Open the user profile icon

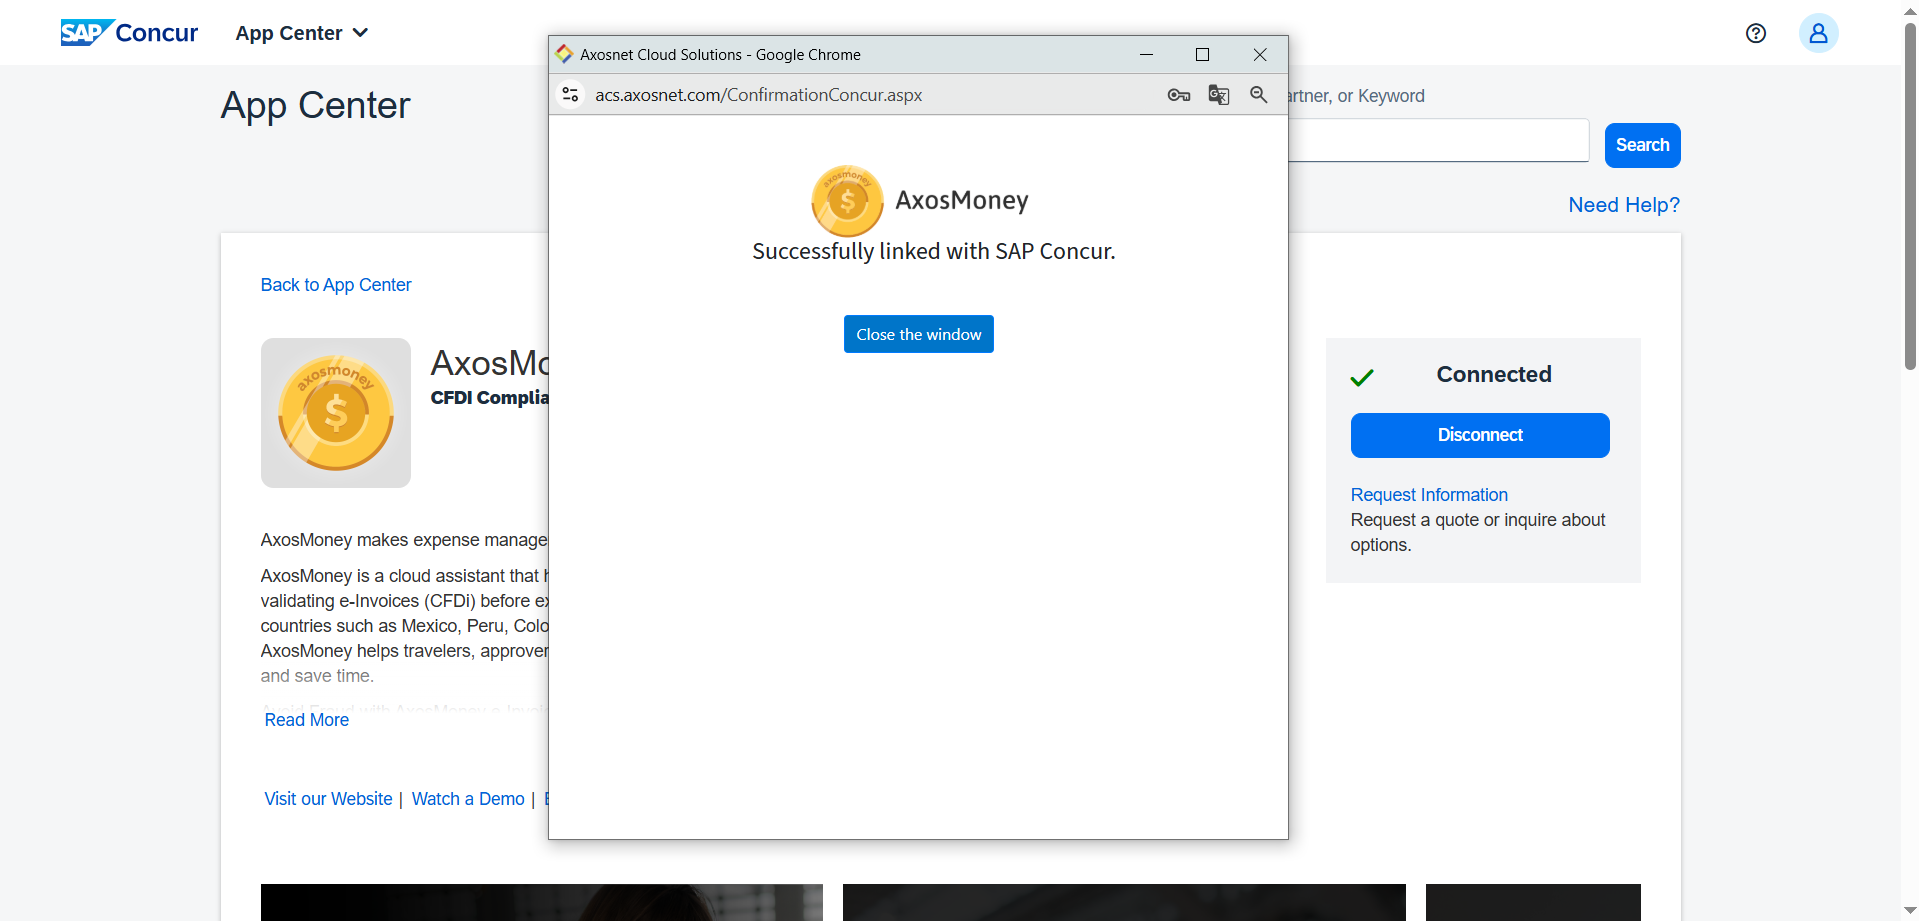click(1818, 33)
